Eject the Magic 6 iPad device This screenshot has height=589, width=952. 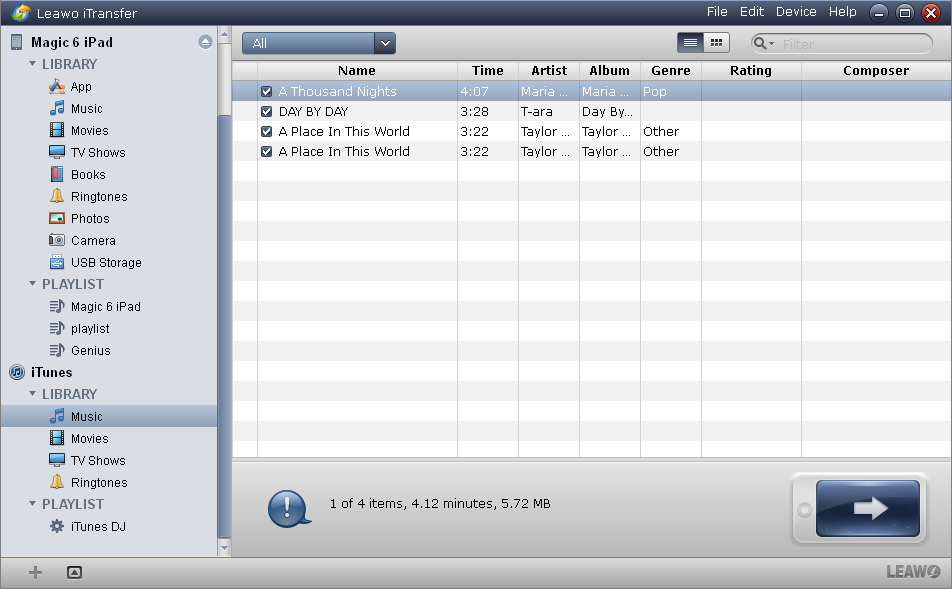(205, 42)
